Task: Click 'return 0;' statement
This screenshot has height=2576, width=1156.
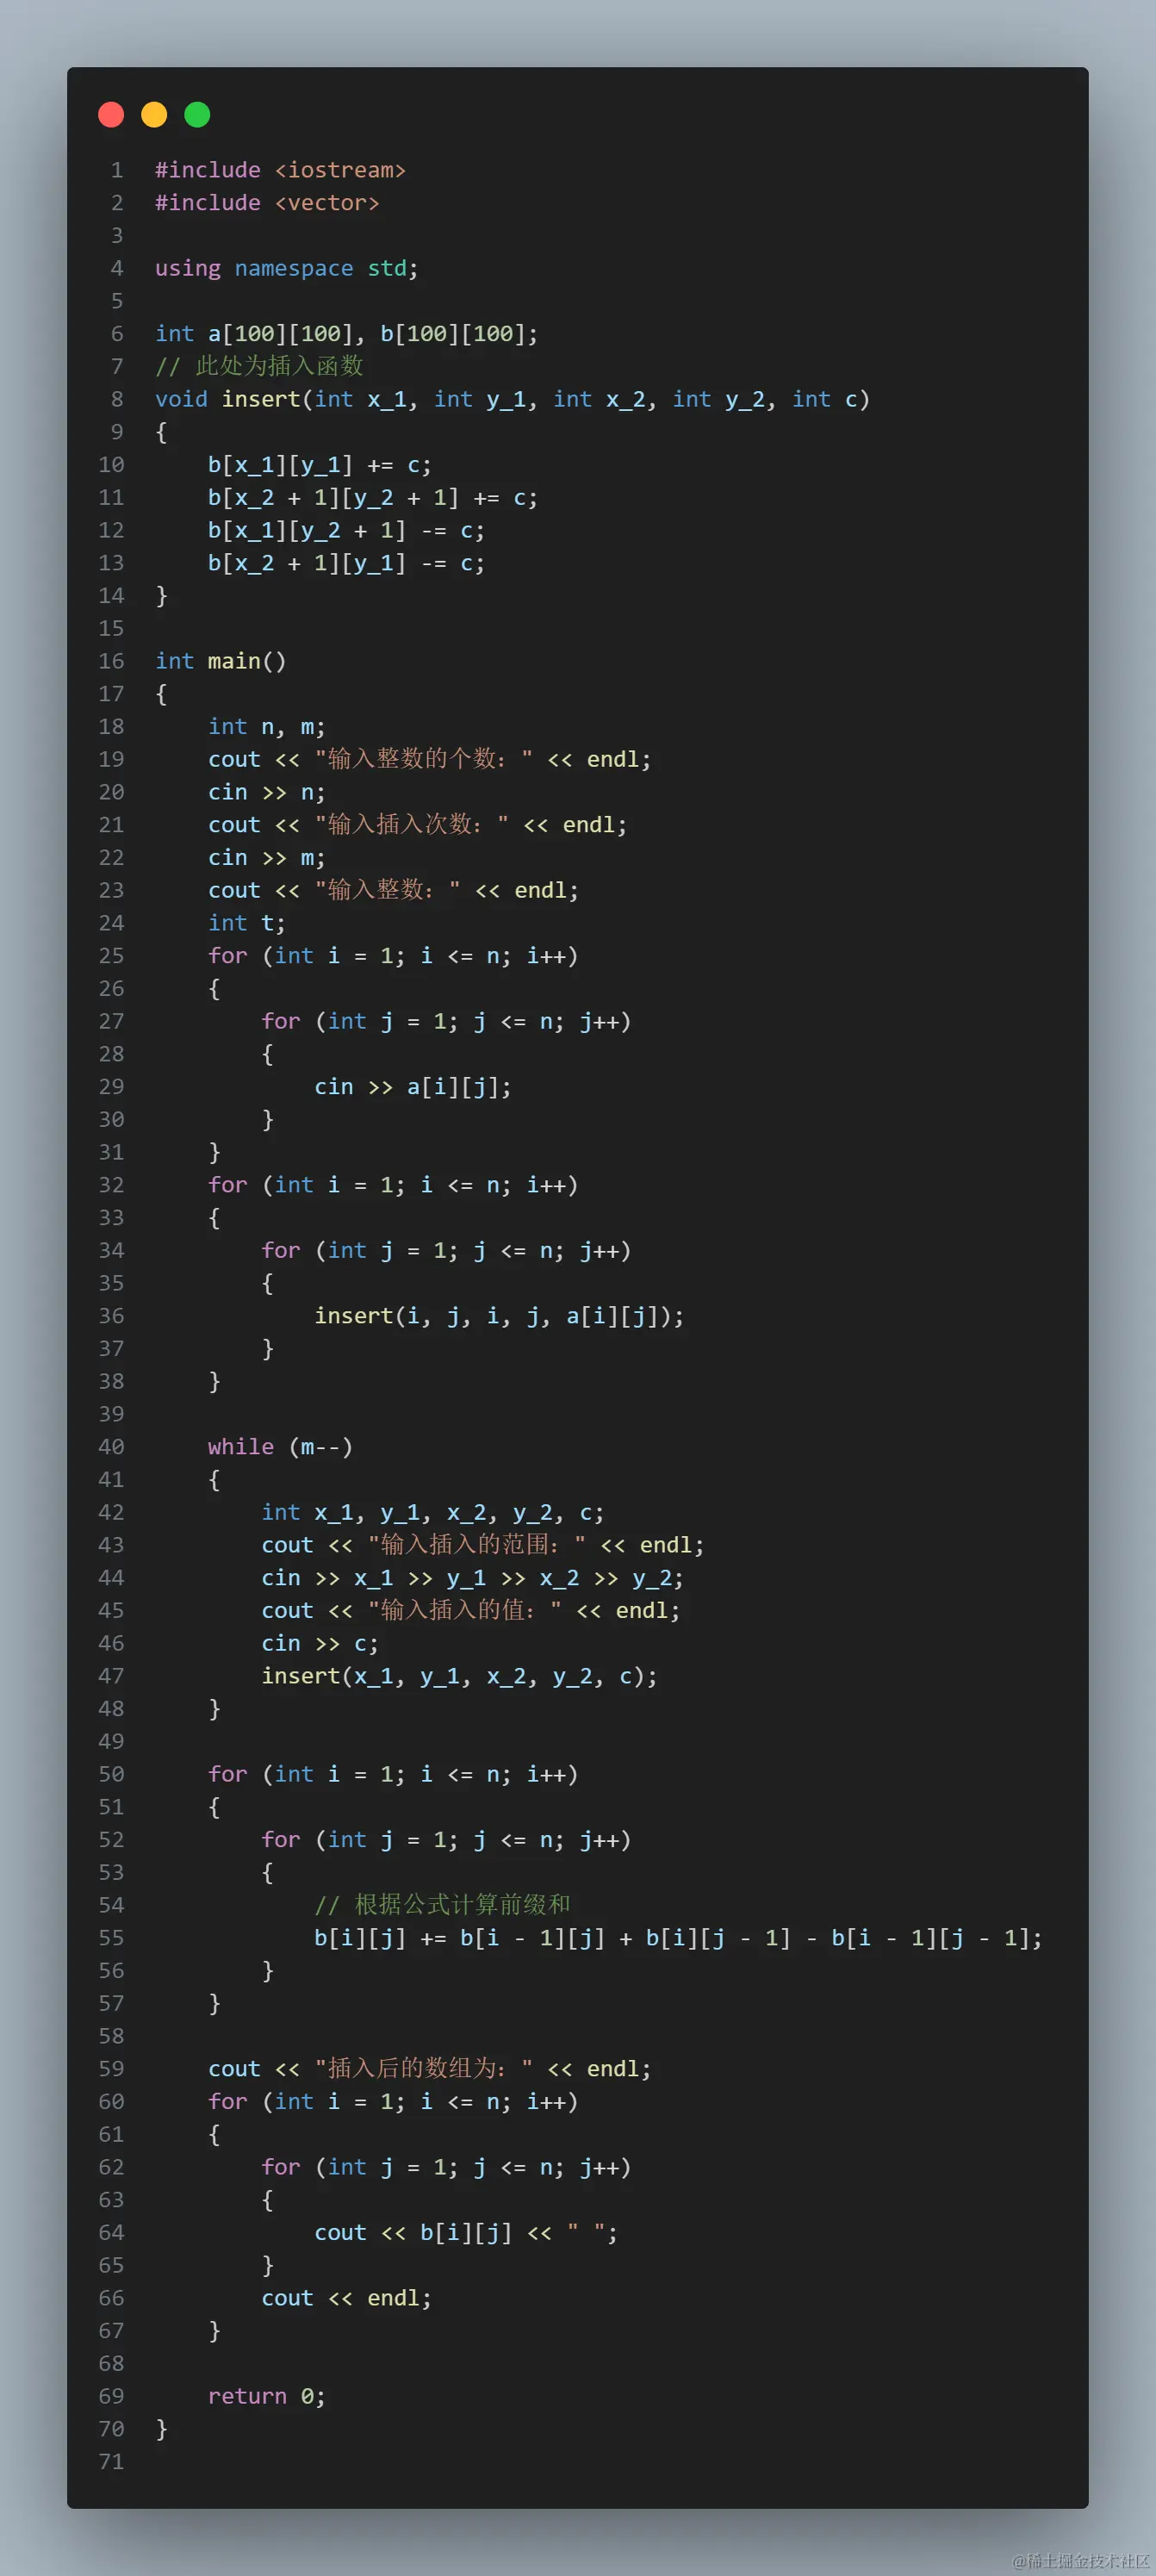Action: (x=266, y=2396)
